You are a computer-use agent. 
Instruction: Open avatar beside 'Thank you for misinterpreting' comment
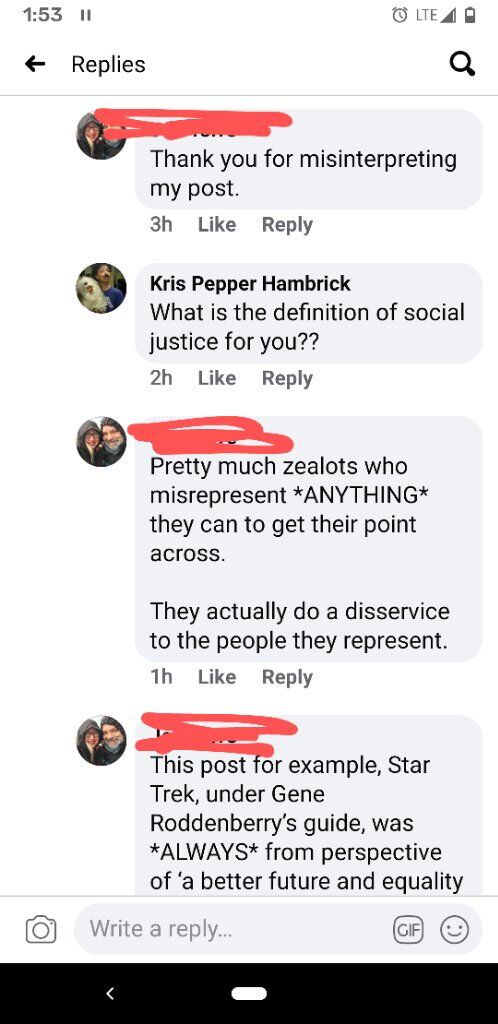click(x=101, y=135)
